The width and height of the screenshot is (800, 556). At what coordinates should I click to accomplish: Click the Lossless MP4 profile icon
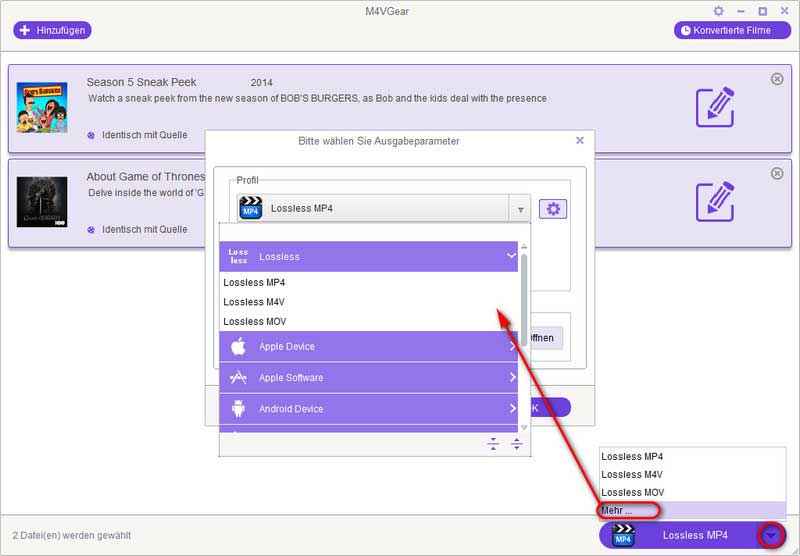pyautogui.click(x=251, y=208)
